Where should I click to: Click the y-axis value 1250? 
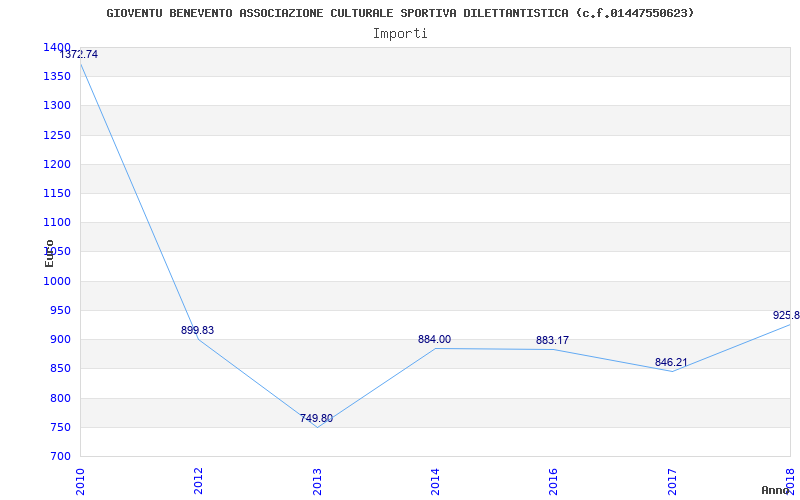click(57, 135)
